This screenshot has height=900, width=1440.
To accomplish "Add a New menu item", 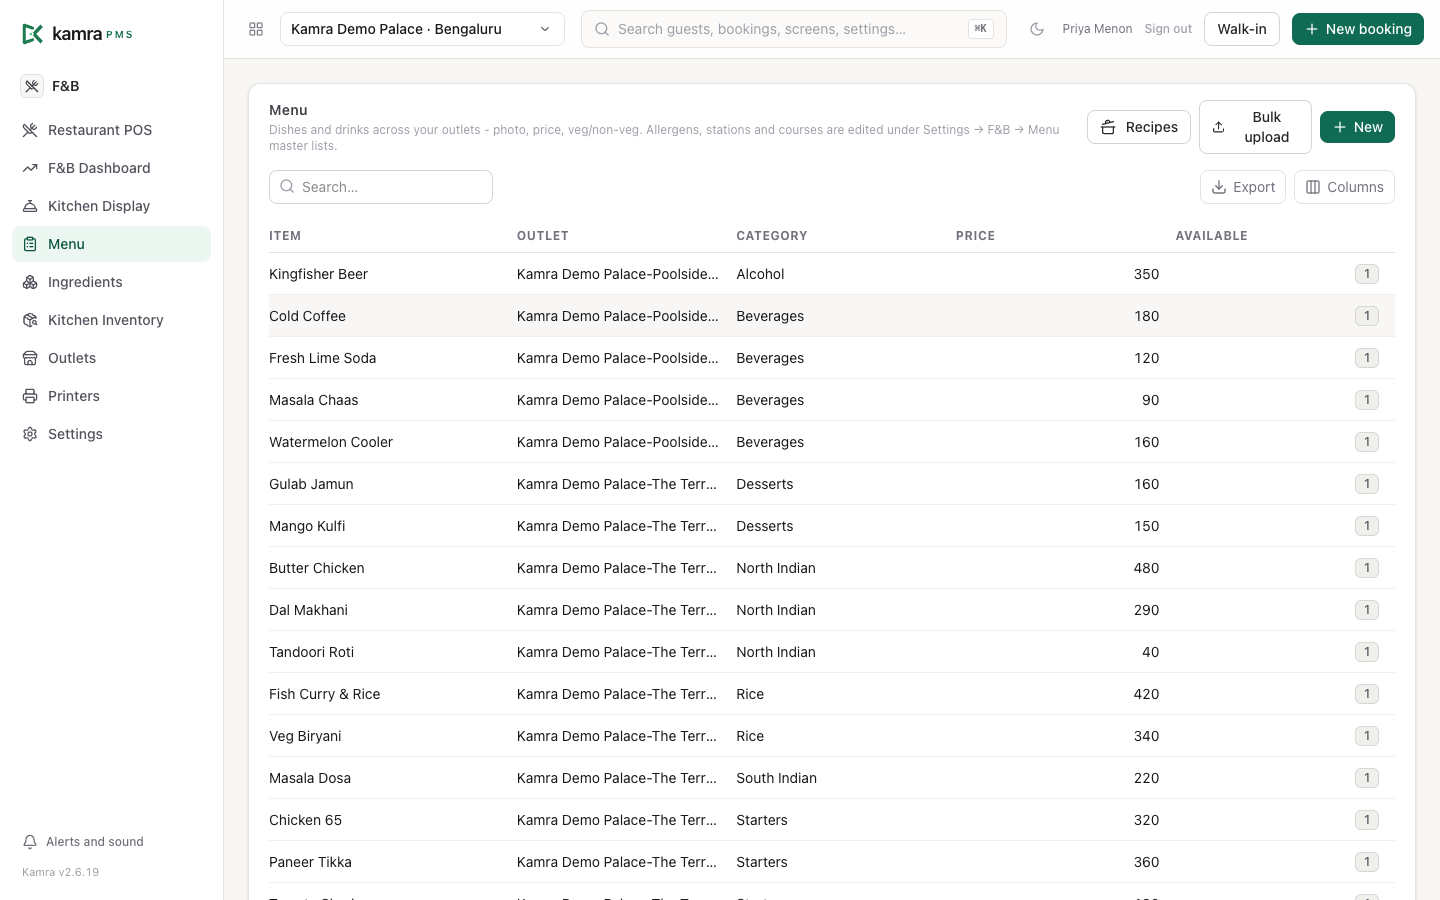I will [1357, 127].
